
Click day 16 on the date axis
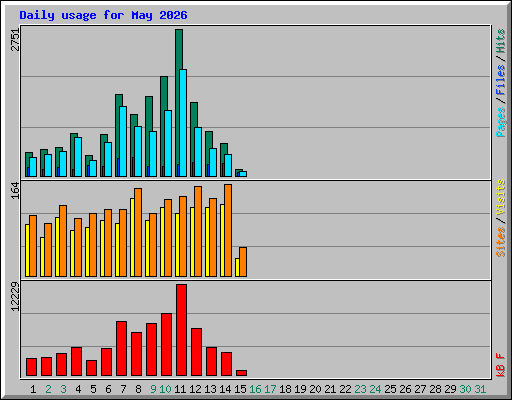tap(255, 389)
